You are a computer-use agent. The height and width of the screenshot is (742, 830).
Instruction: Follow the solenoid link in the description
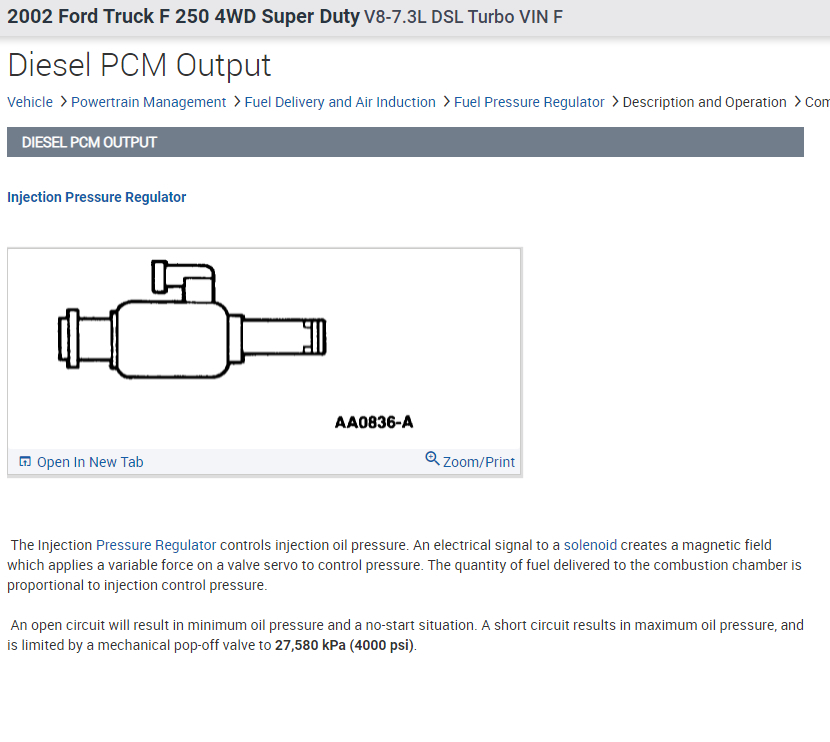(x=590, y=545)
